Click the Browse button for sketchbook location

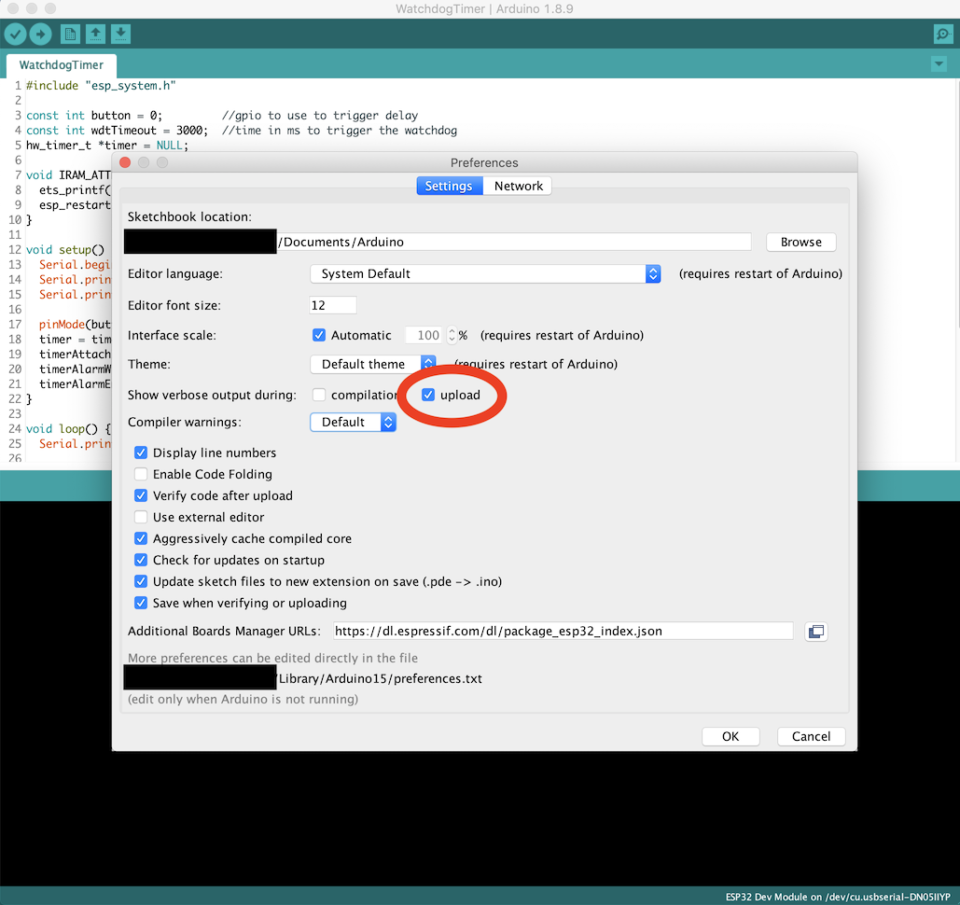point(800,241)
